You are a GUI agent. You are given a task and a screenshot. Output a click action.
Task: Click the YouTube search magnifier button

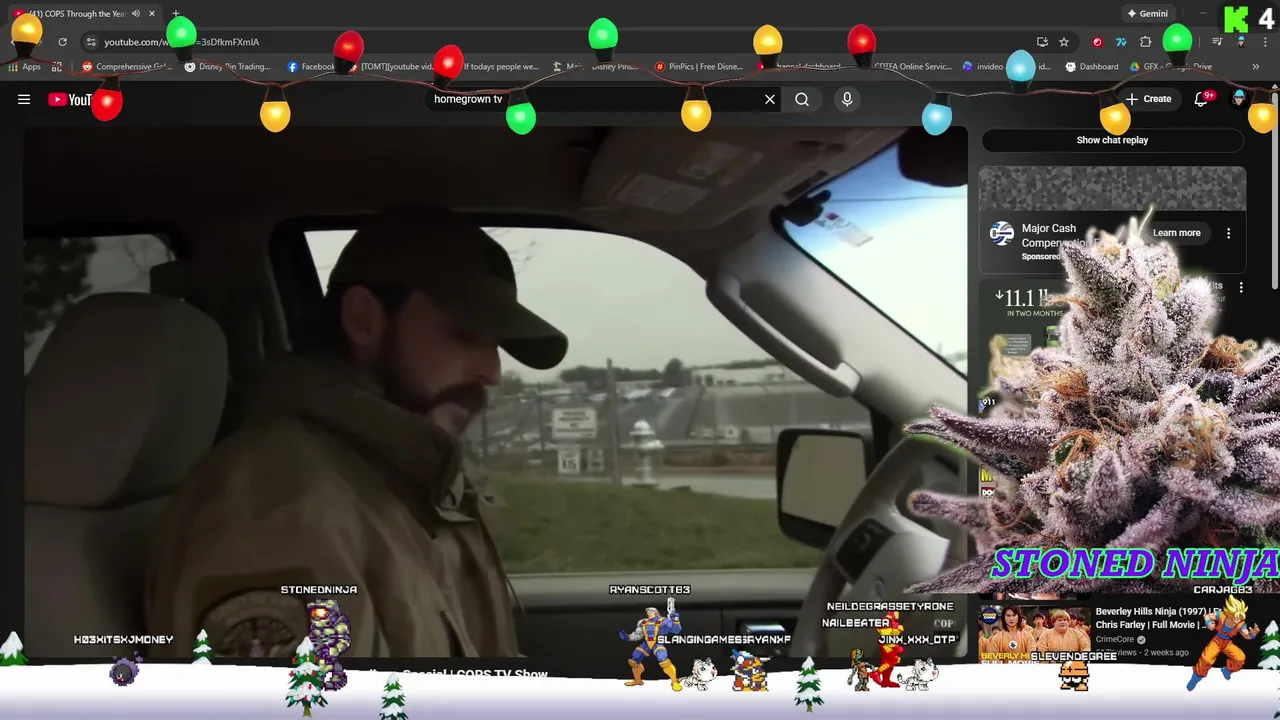click(802, 99)
